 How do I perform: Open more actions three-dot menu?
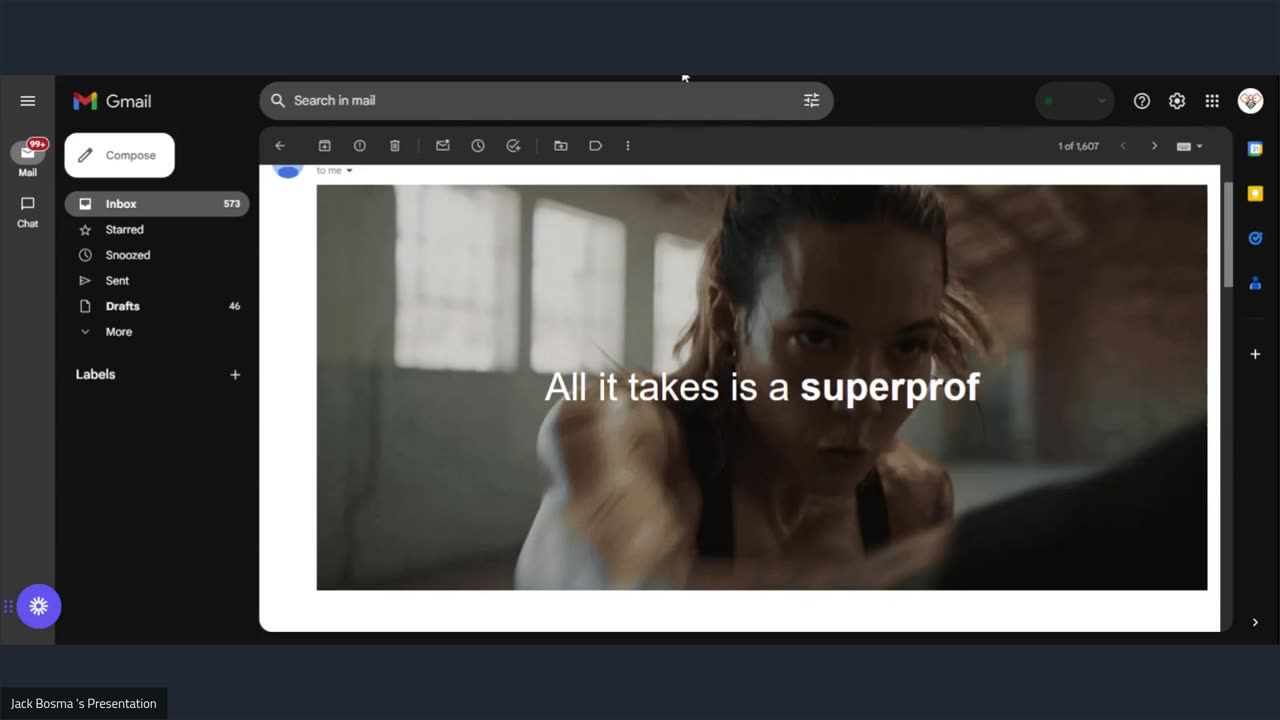click(628, 146)
